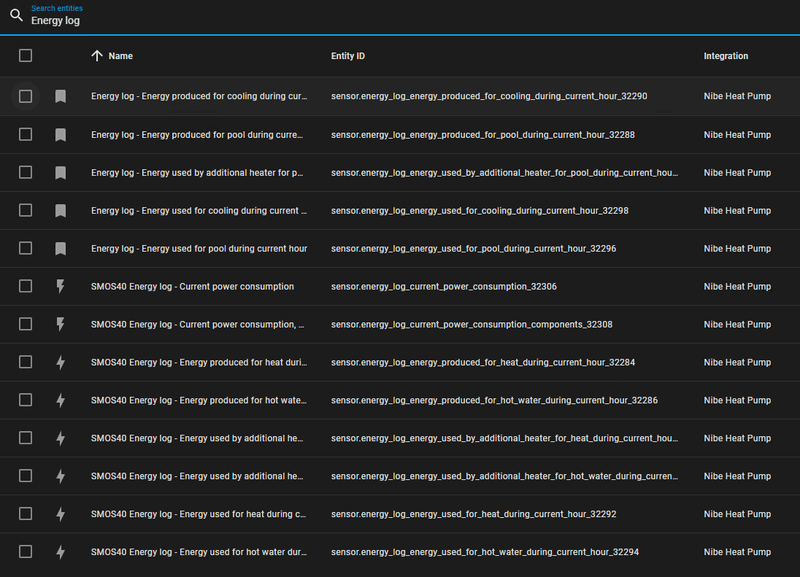Check the box for cooling energy produced 32290 row
This screenshot has height=577, width=800.
click(26, 96)
